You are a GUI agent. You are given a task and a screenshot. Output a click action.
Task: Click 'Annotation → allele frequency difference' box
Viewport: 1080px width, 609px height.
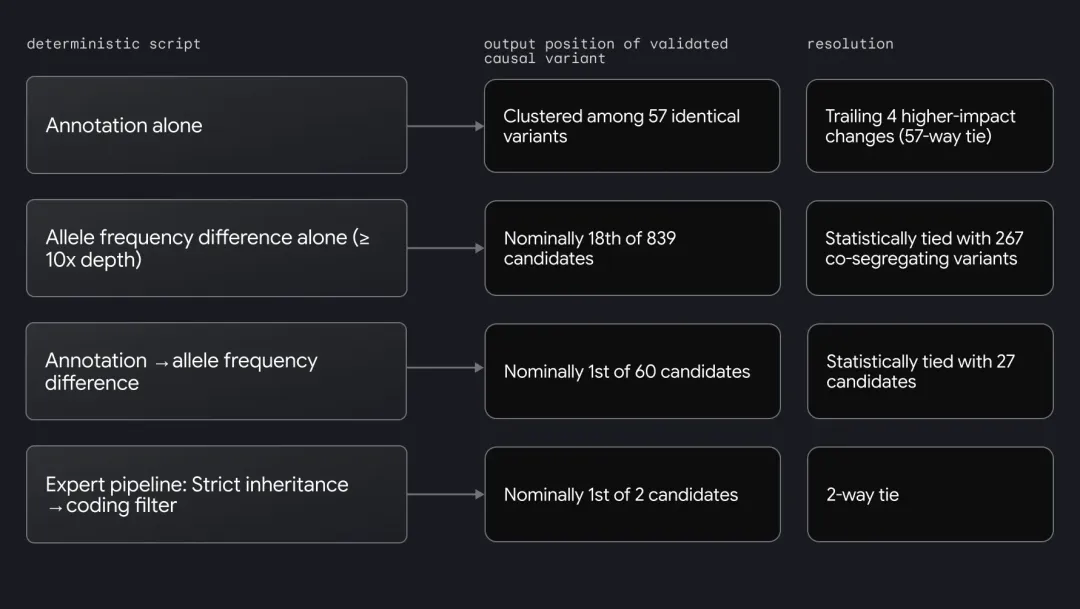pos(216,371)
